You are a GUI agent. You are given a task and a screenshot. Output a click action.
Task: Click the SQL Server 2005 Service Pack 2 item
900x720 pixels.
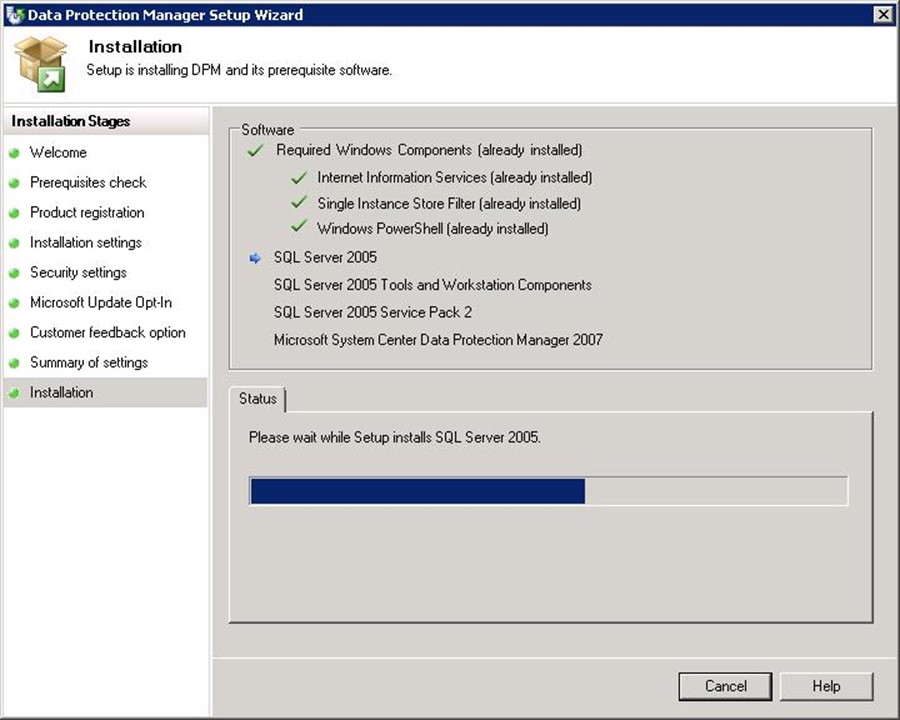tap(373, 312)
